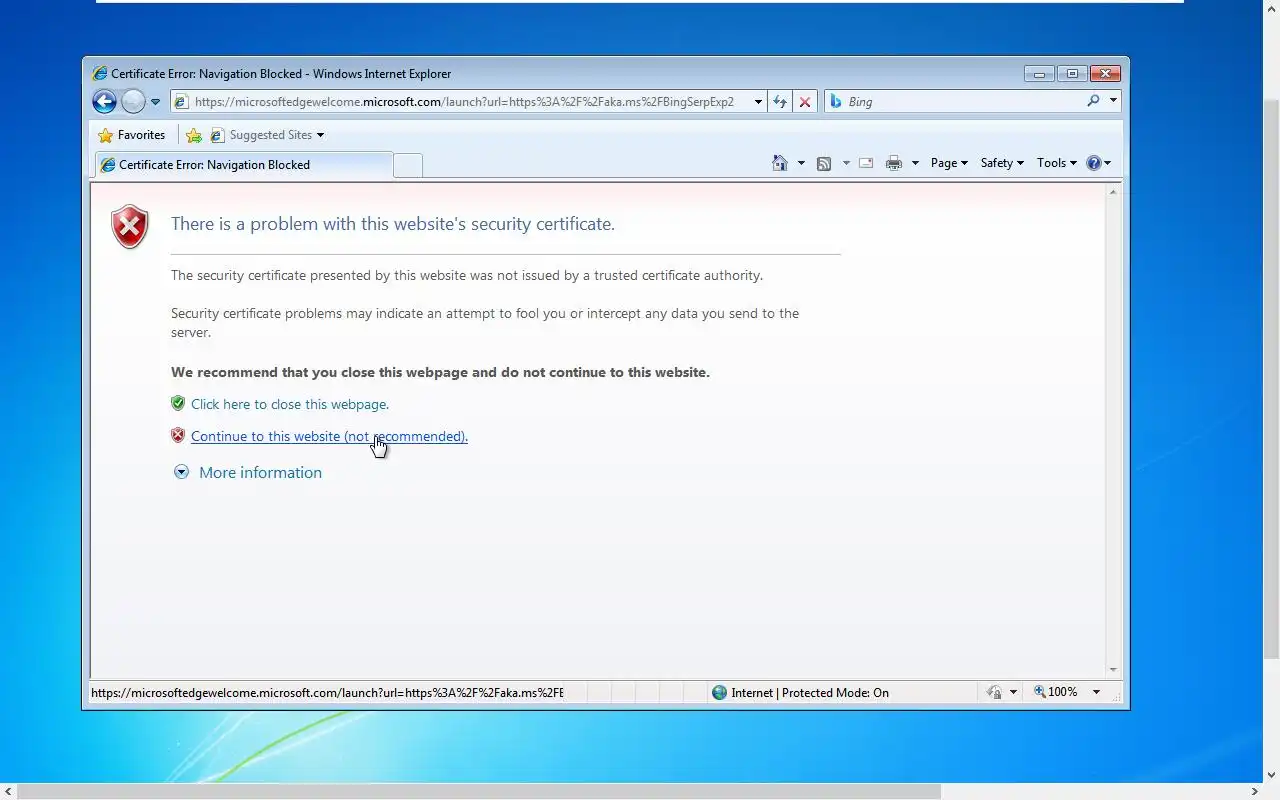Open the Help dropdown arrow
The width and height of the screenshot is (1280, 800).
click(x=1107, y=163)
